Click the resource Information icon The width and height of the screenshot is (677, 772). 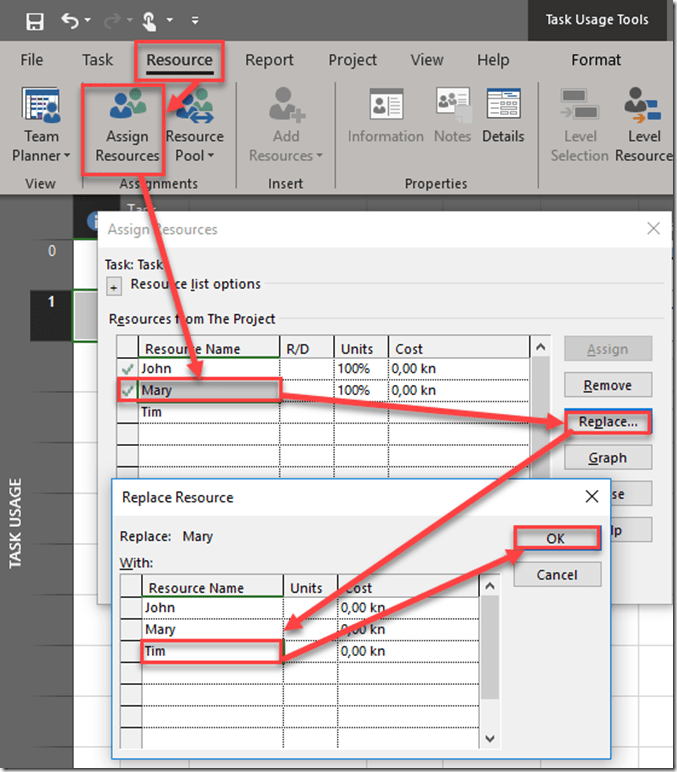click(x=385, y=108)
